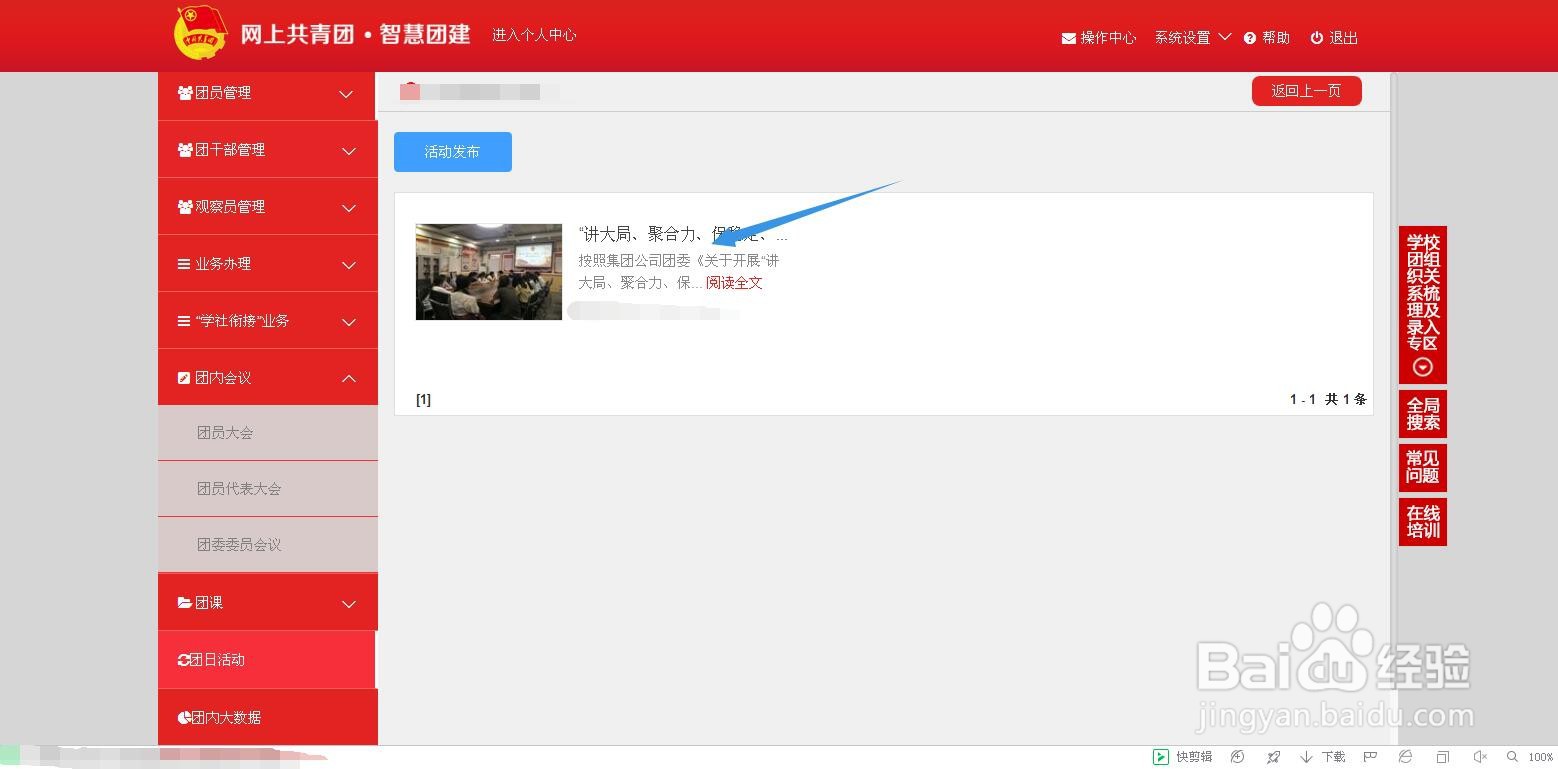
Task: Expand the 学校团组织 panel circular arrow
Action: [x=1422, y=366]
